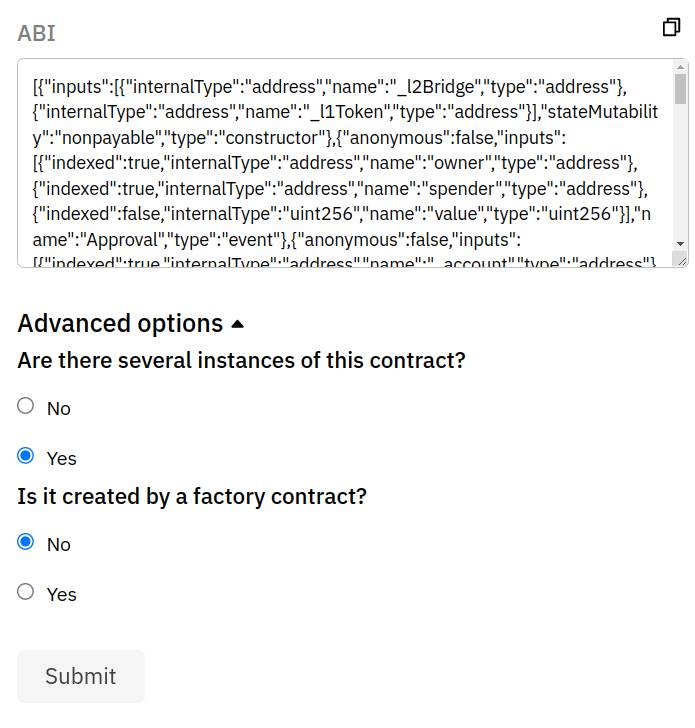Click the "Yes" label under factory contract
The width and height of the screenshot is (695, 728).
click(x=61, y=594)
